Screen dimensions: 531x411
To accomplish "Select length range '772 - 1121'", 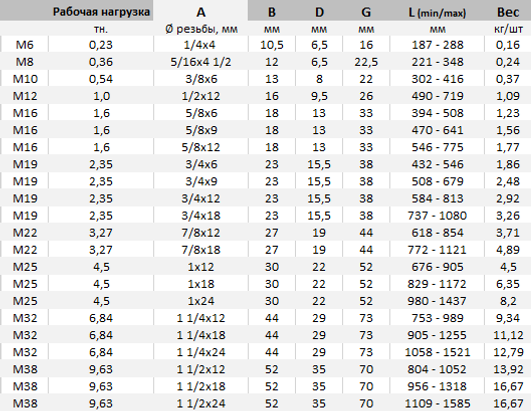I will [x=437, y=250].
